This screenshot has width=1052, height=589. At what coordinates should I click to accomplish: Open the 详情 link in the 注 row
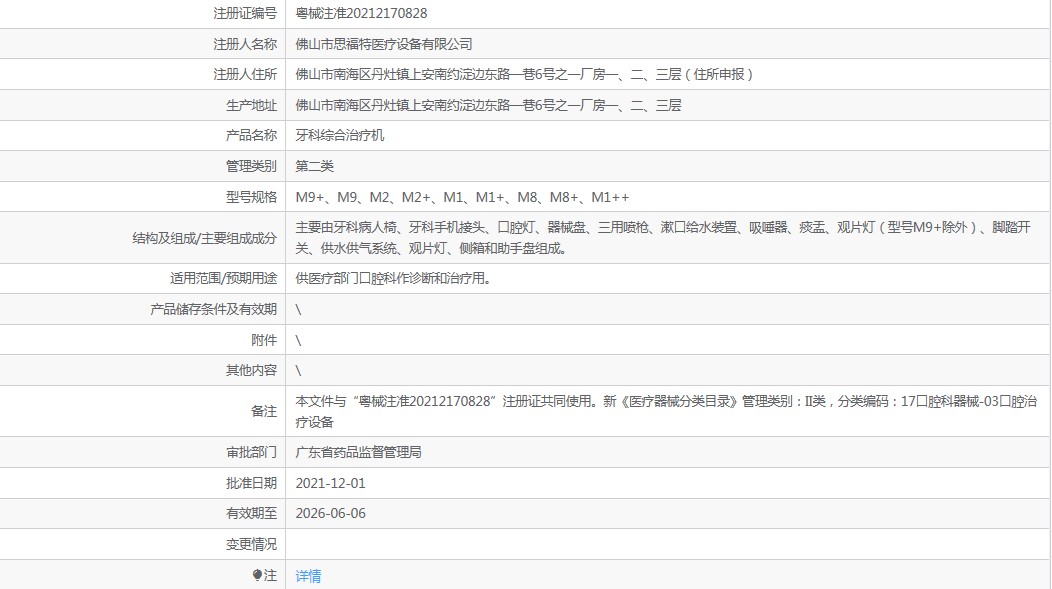point(308,576)
